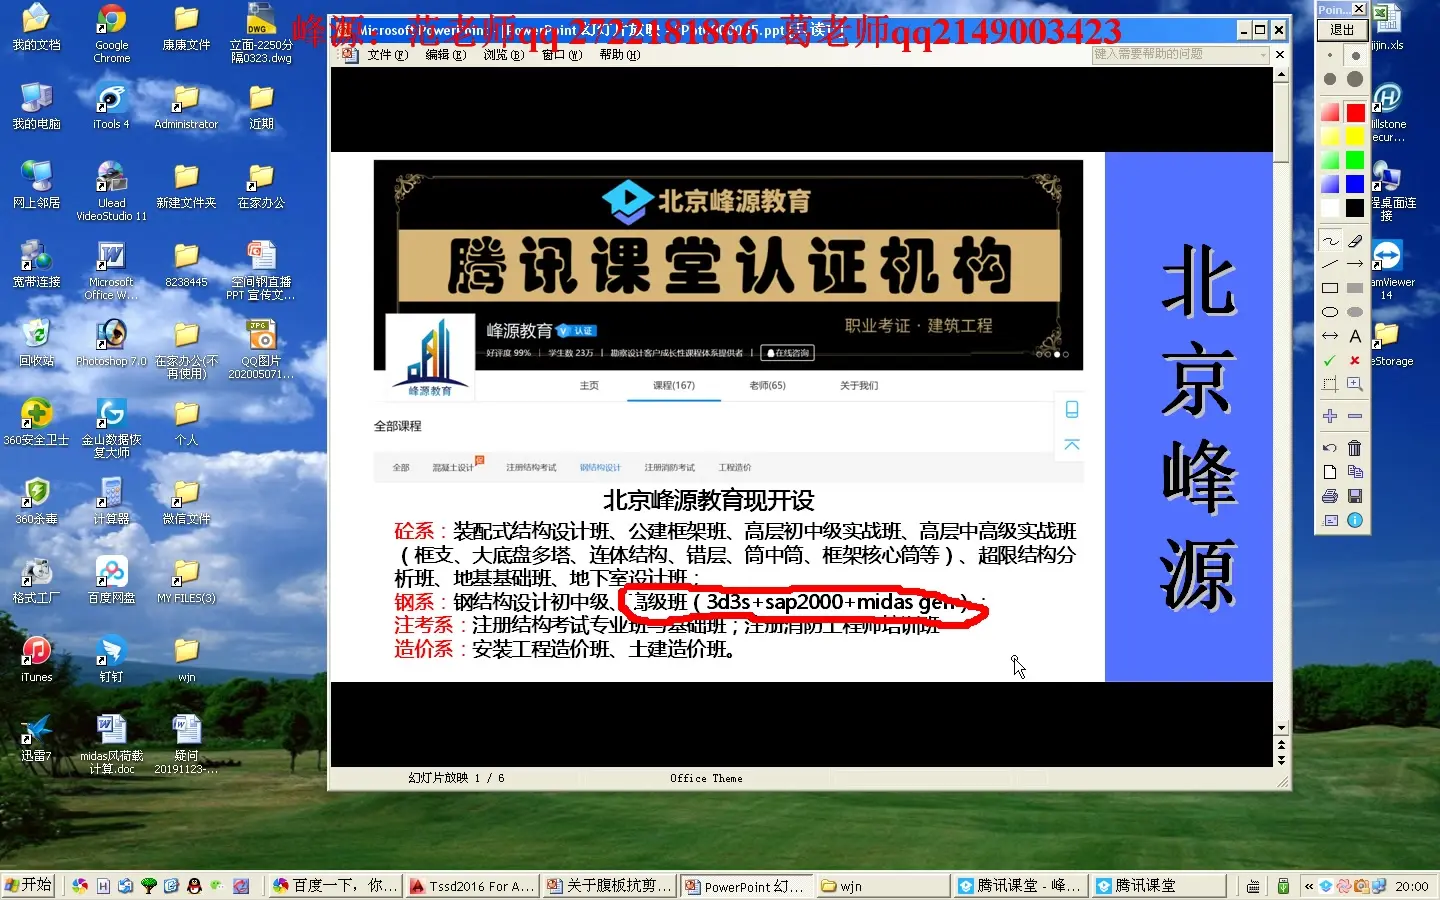The image size is (1440, 900).
Task: Go to previous slide using double-up arrows
Action: [x=1281, y=744]
